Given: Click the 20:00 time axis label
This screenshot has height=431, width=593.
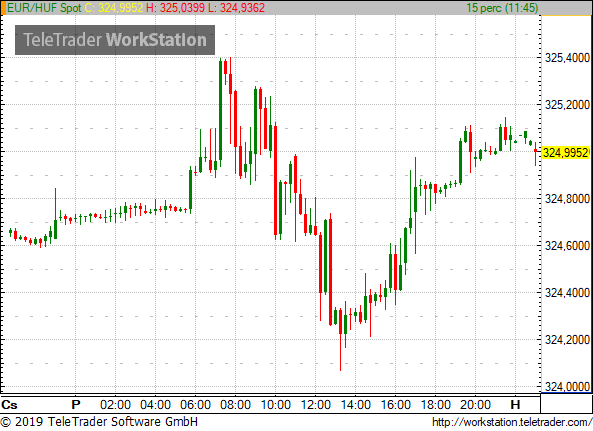Looking at the screenshot, I should click(475, 405).
